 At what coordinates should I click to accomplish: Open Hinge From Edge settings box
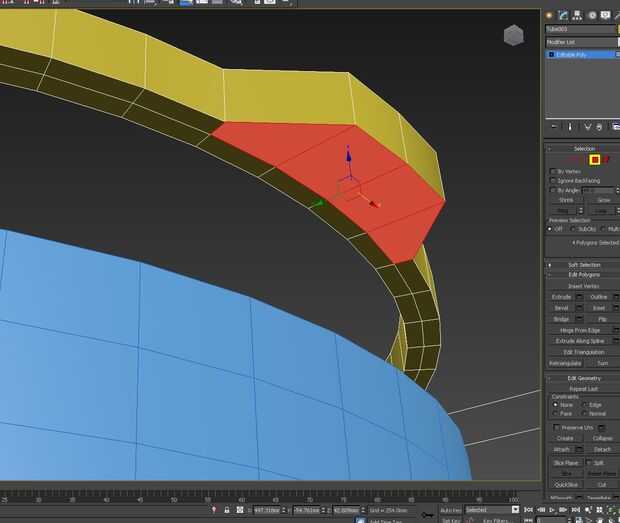pyautogui.click(x=616, y=330)
